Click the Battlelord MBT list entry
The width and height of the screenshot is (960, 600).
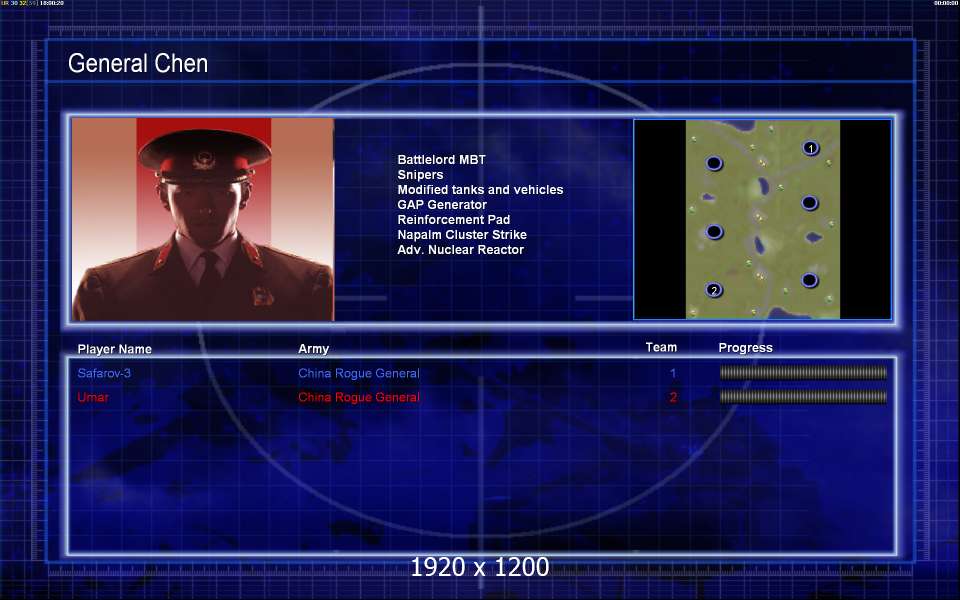pyautogui.click(x=441, y=160)
